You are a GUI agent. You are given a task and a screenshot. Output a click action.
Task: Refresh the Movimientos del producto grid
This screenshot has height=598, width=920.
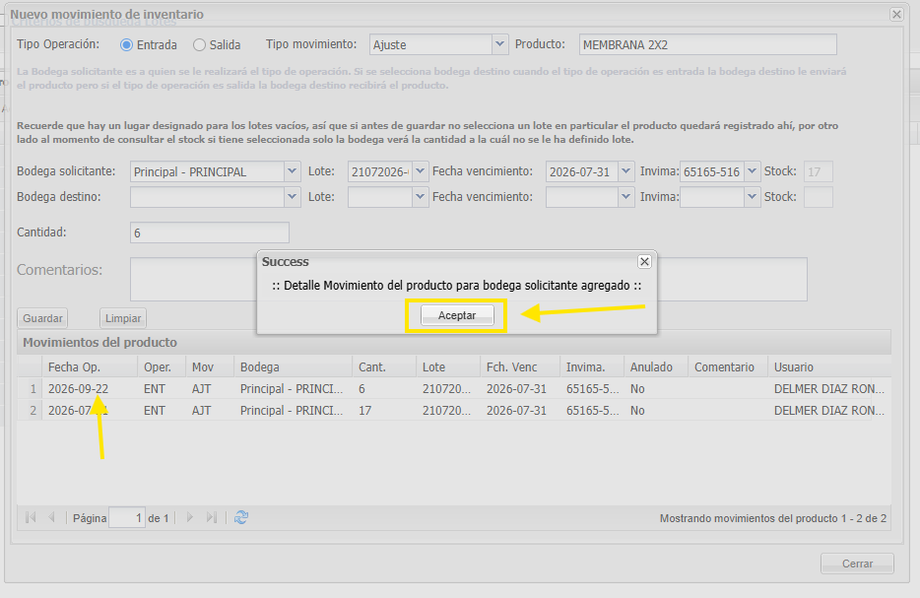241,518
